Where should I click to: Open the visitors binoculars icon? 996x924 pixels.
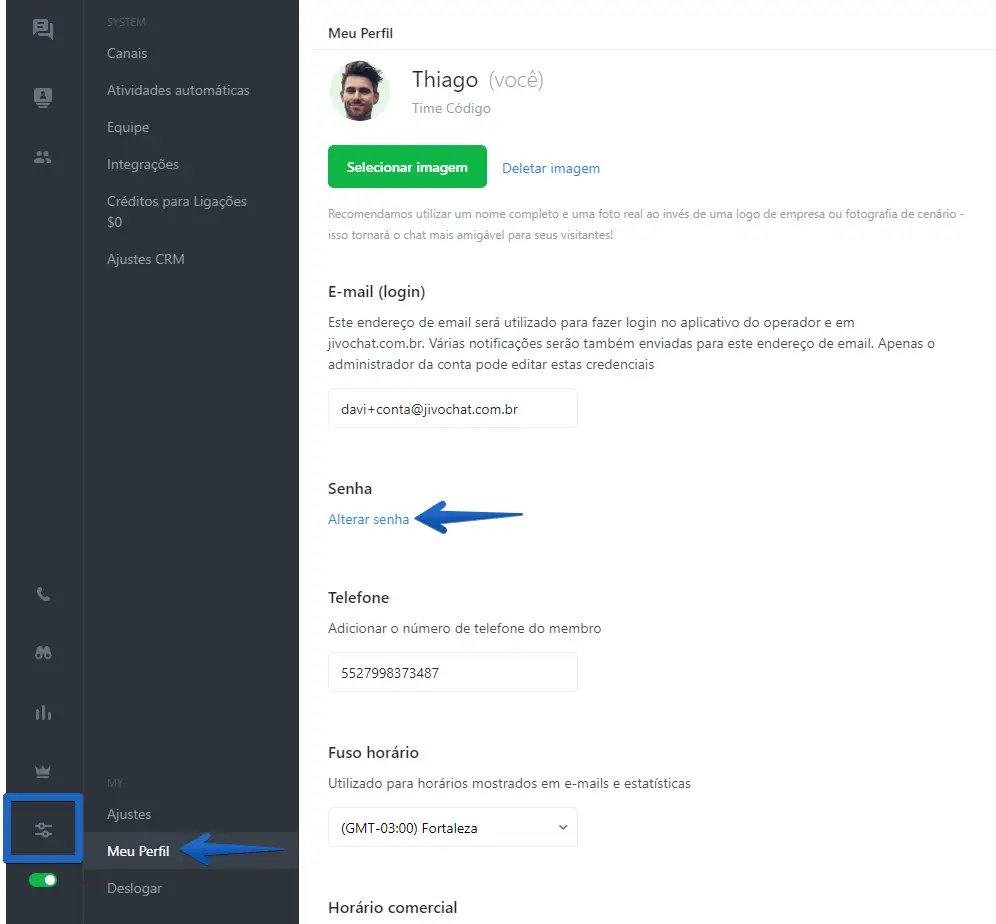[42, 653]
